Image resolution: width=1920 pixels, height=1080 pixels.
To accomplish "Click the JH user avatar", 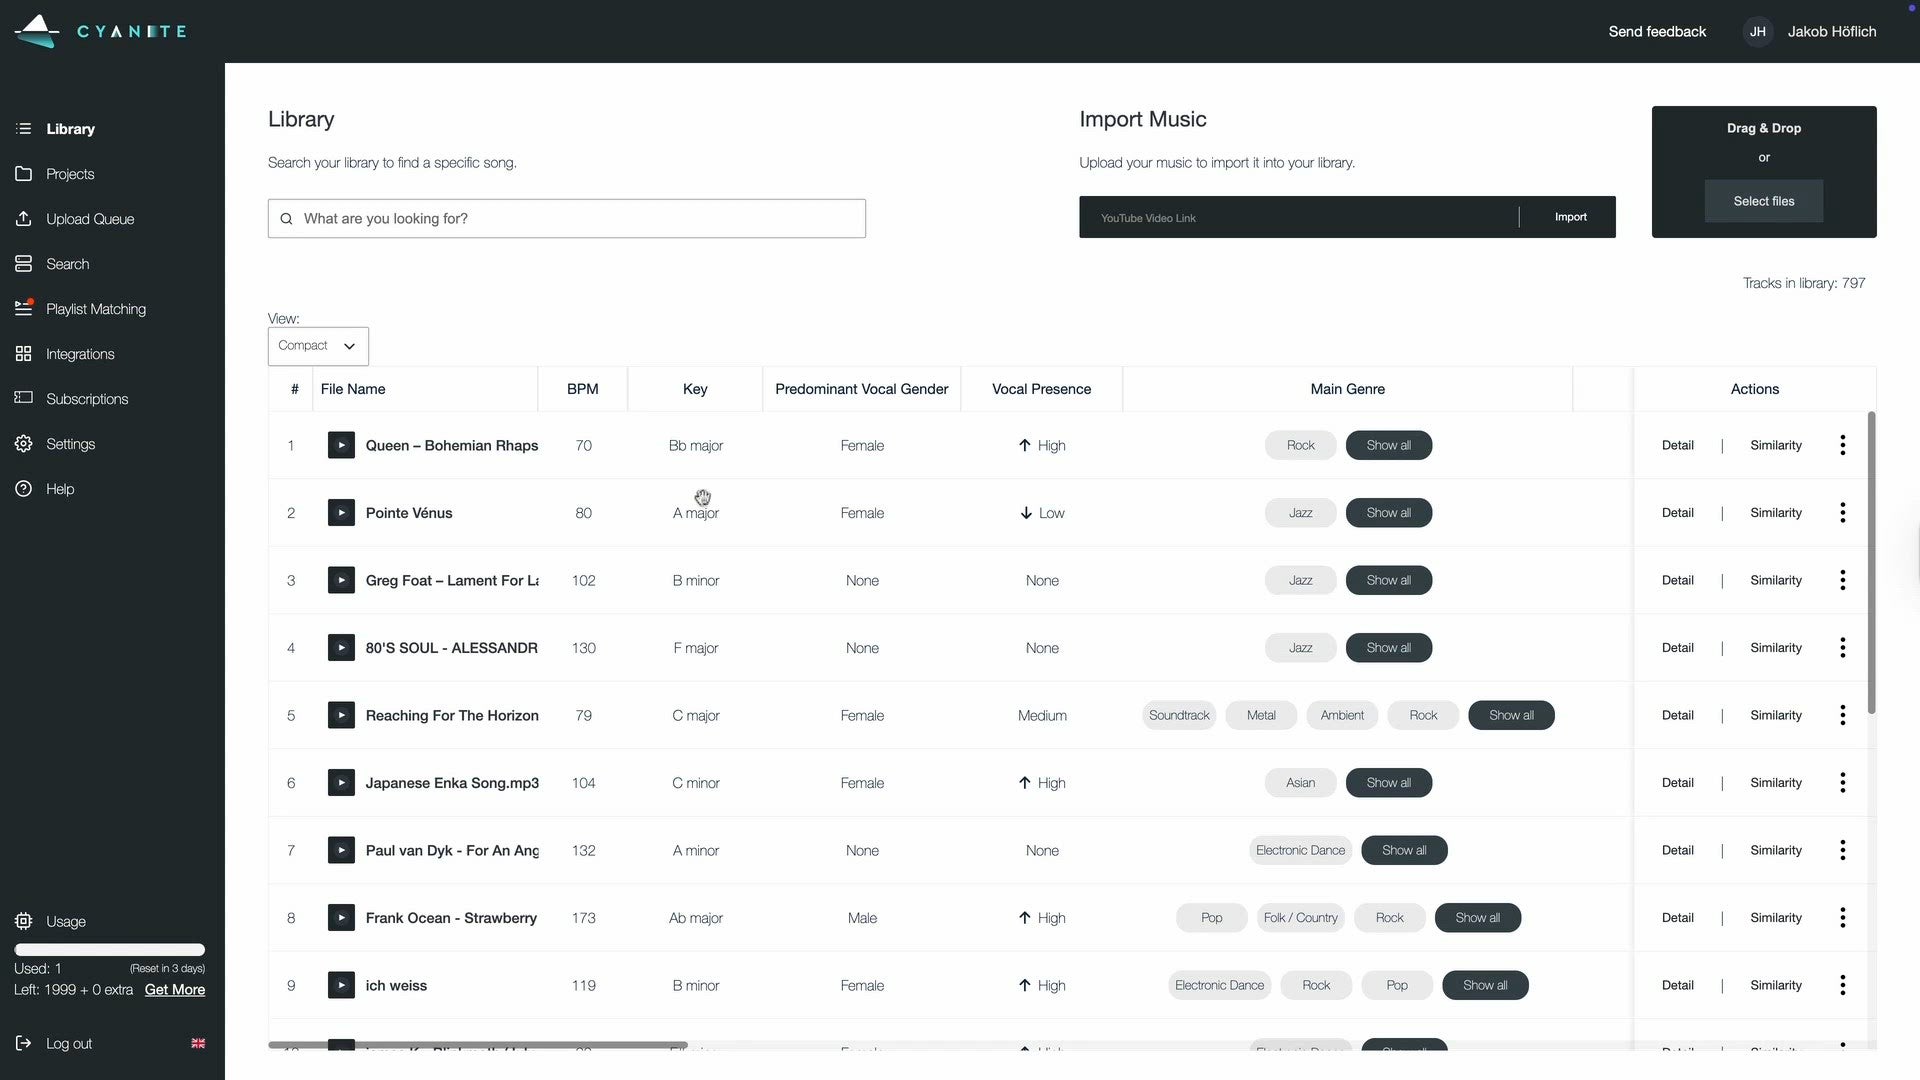I will pos(1757,32).
